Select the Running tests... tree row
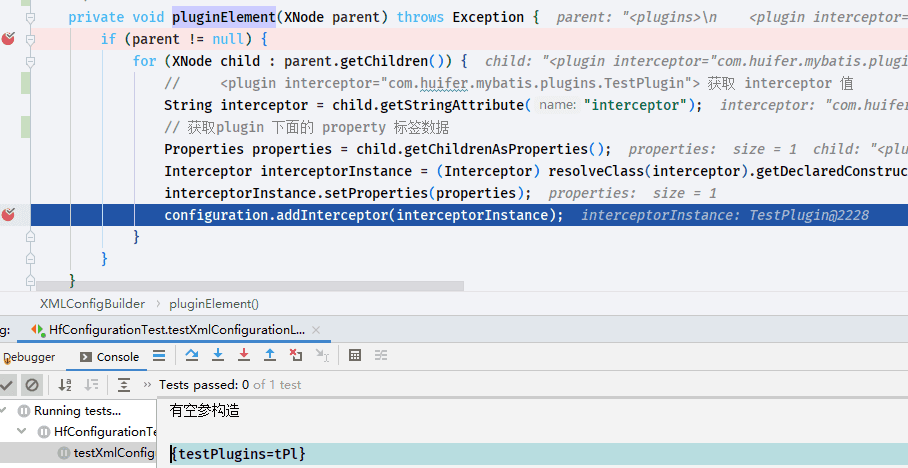Screen dimensions: 908x468 [x=78, y=411]
